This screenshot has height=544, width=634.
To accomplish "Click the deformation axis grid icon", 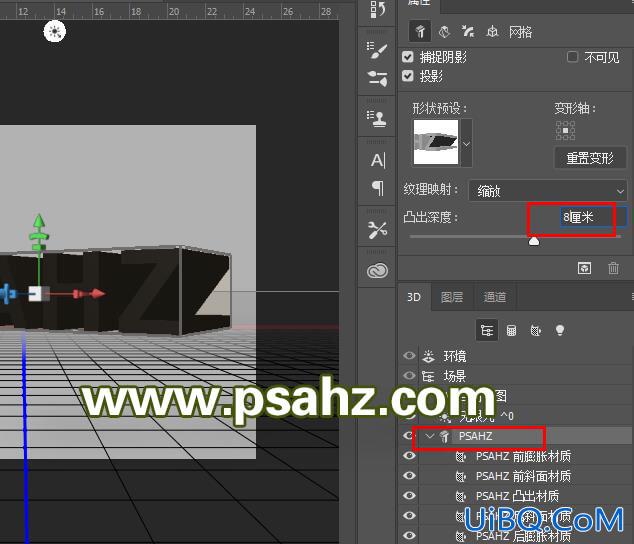I will pos(565,130).
